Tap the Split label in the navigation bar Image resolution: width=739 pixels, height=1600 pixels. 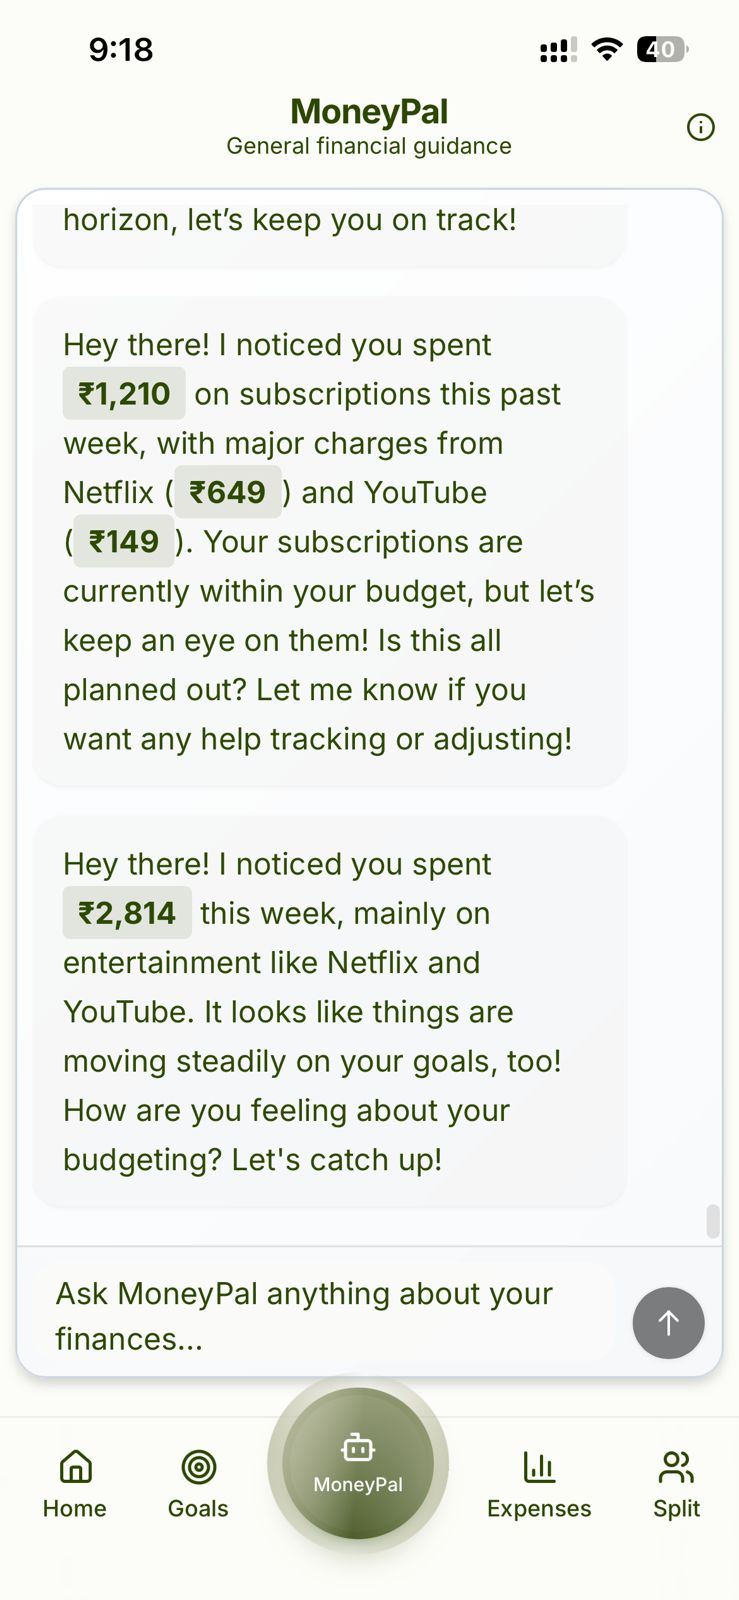coord(676,1510)
